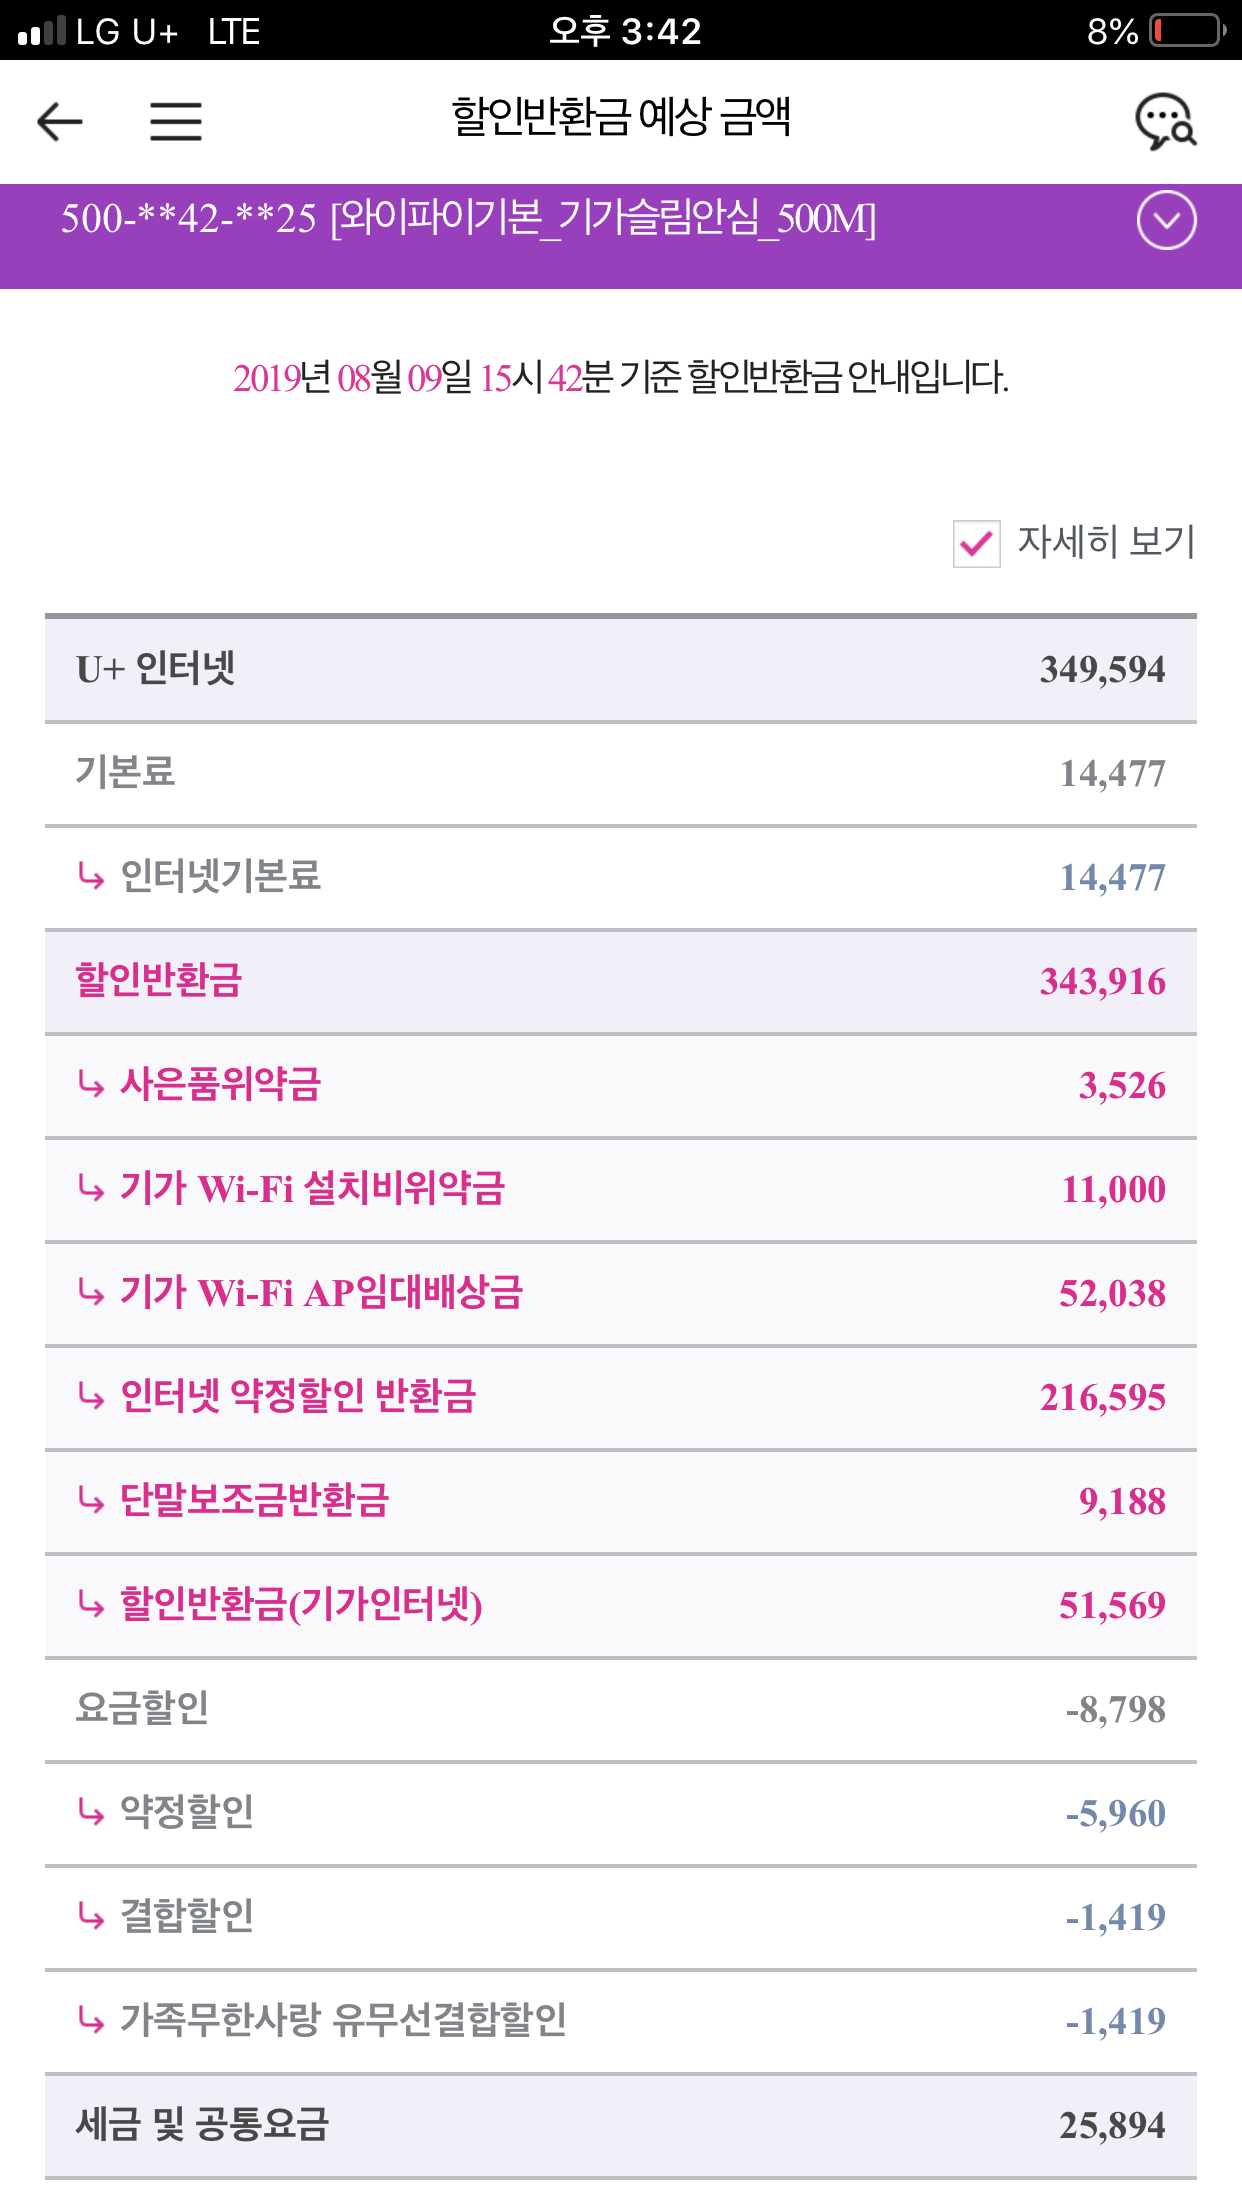The width and height of the screenshot is (1242, 2208).
Task: Tap the 자세히 보기 label
Action: (1106, 542)
